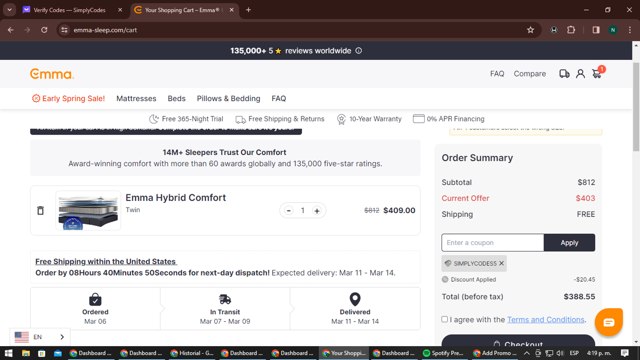640x360 pixels.
Task: Go back to the previous page
Action: coord(11,30)
